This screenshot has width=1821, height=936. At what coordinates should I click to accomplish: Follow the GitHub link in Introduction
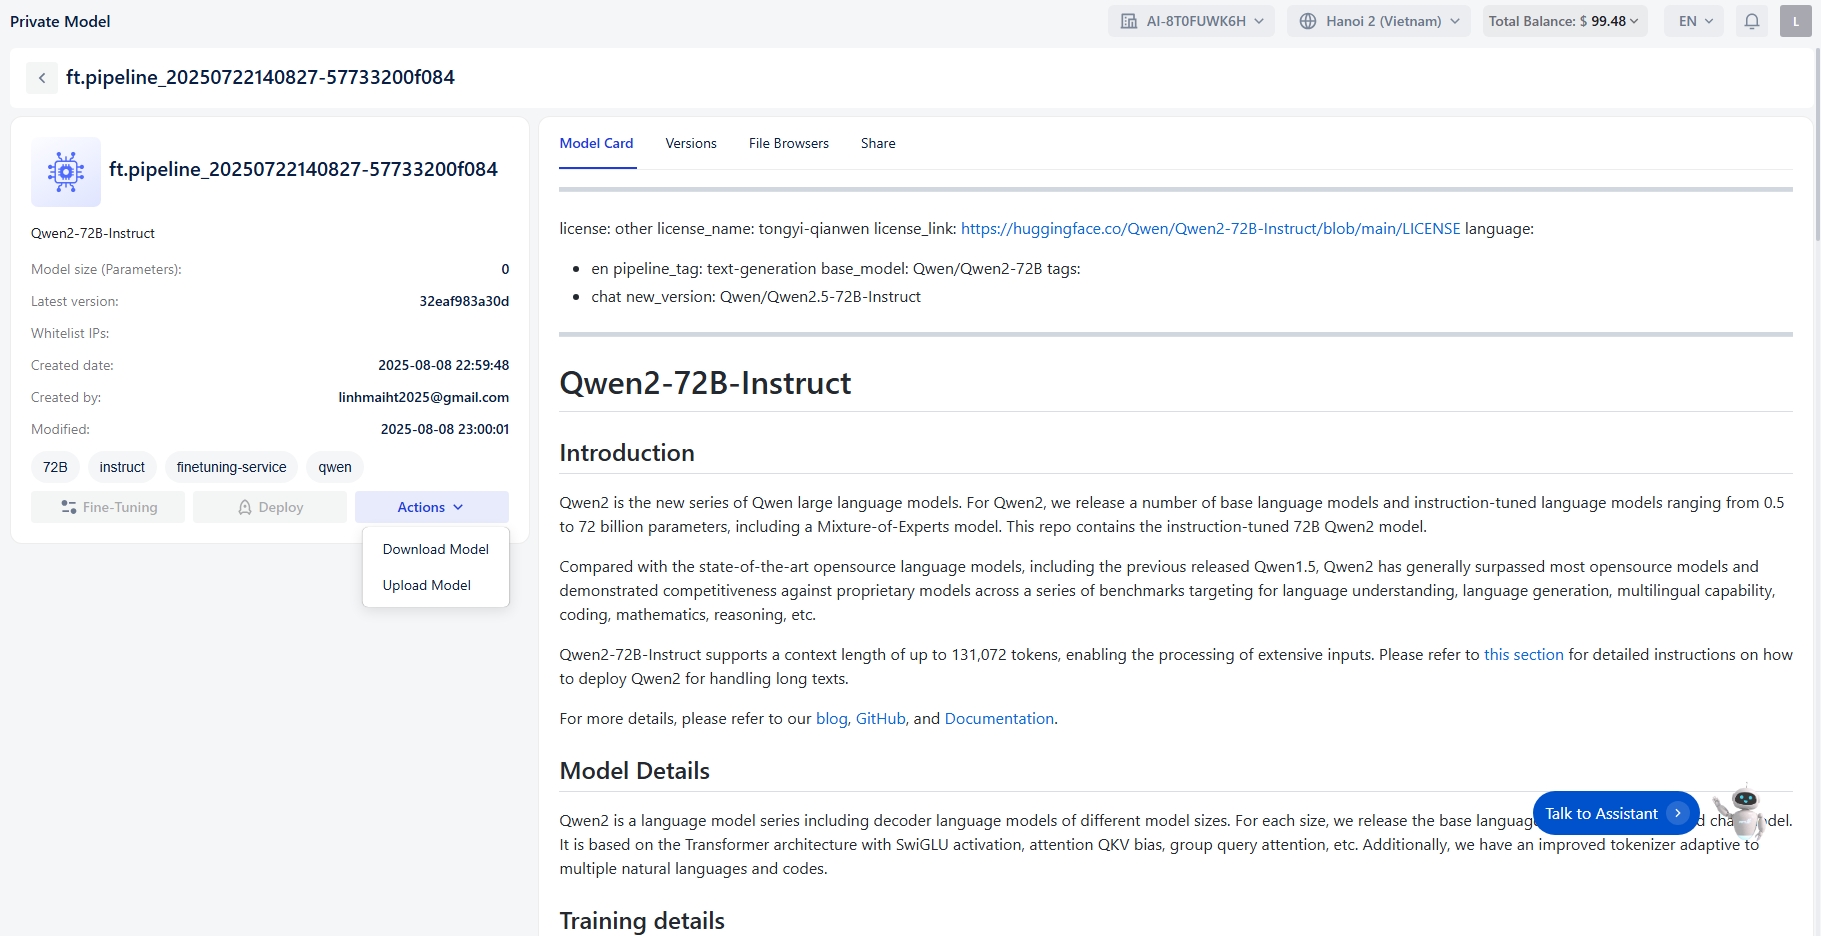click(880, 719)
